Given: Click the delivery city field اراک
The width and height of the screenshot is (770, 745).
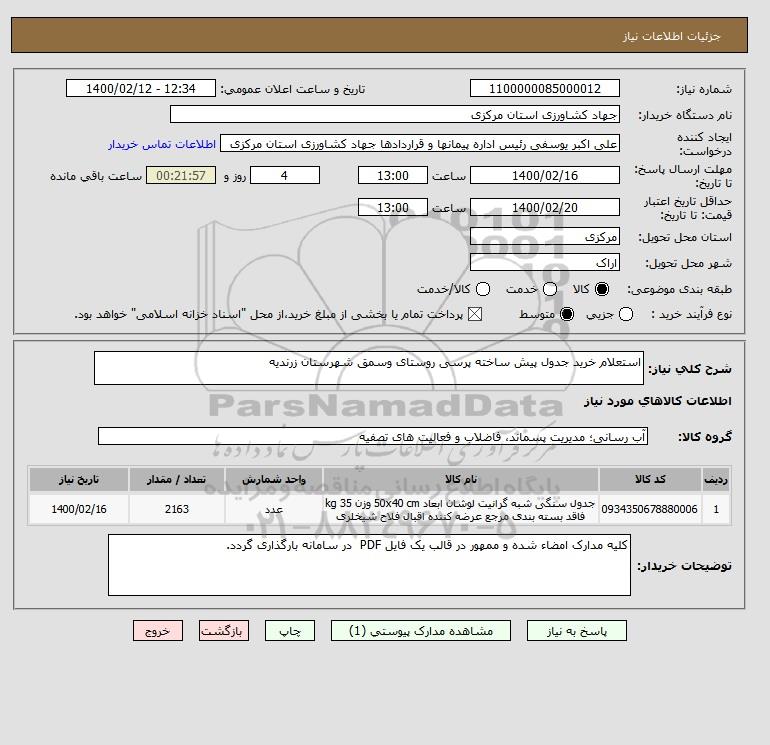Looking at the screenshot, I should point(545,262).
